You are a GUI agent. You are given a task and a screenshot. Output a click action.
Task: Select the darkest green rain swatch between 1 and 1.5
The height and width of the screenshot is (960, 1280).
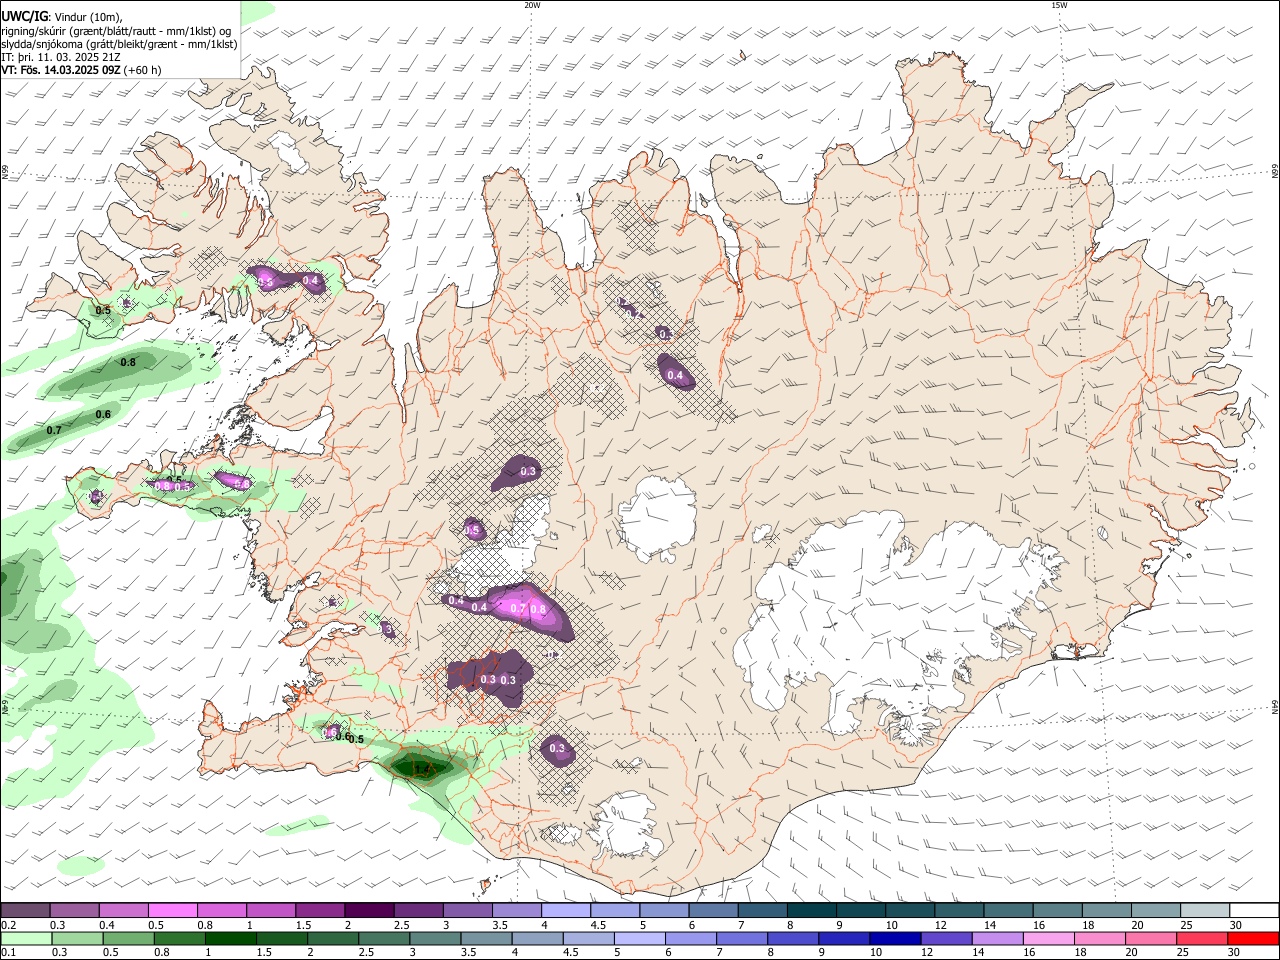[230, 938]
